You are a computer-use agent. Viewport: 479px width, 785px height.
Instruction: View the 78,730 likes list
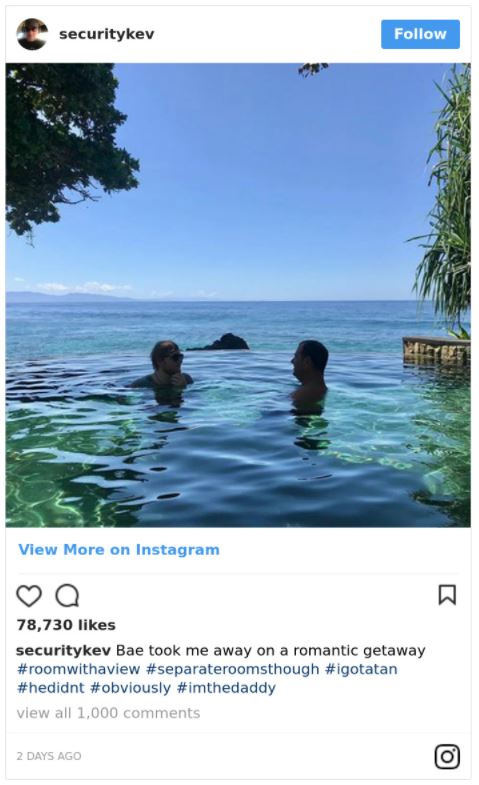[66, 625]
